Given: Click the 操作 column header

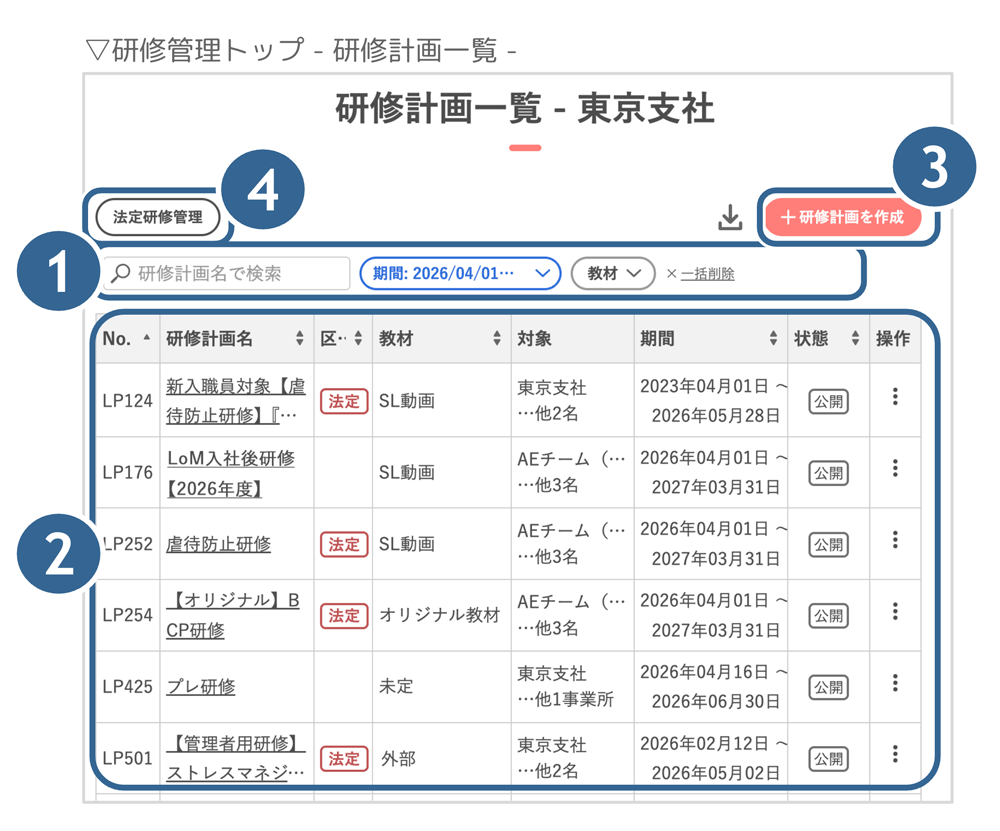Looking at the screenshot, I should [893, 338].
